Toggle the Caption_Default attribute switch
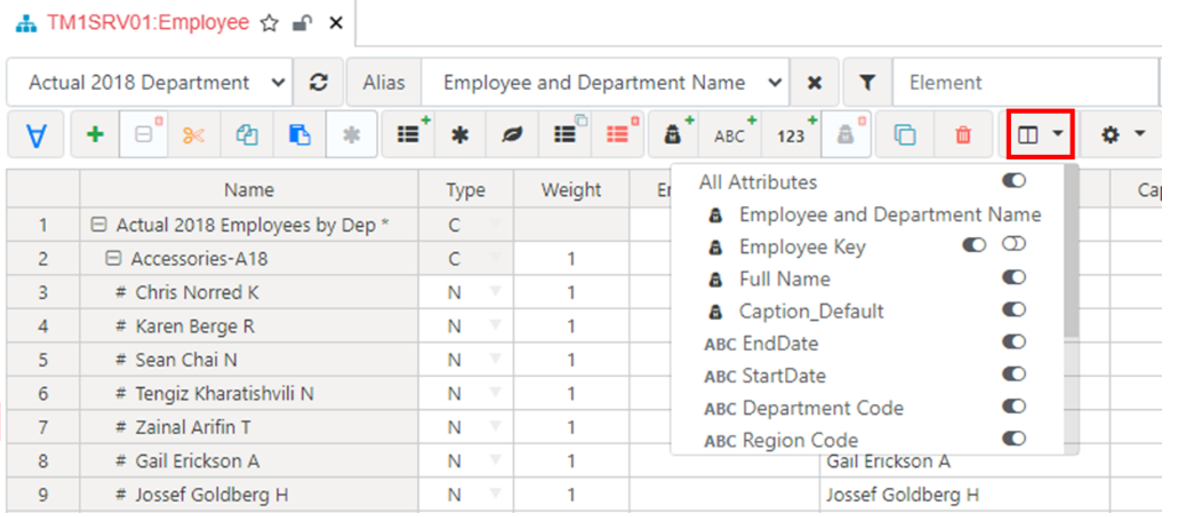This screenshot has height=517, width=1183. point(1014,309)
